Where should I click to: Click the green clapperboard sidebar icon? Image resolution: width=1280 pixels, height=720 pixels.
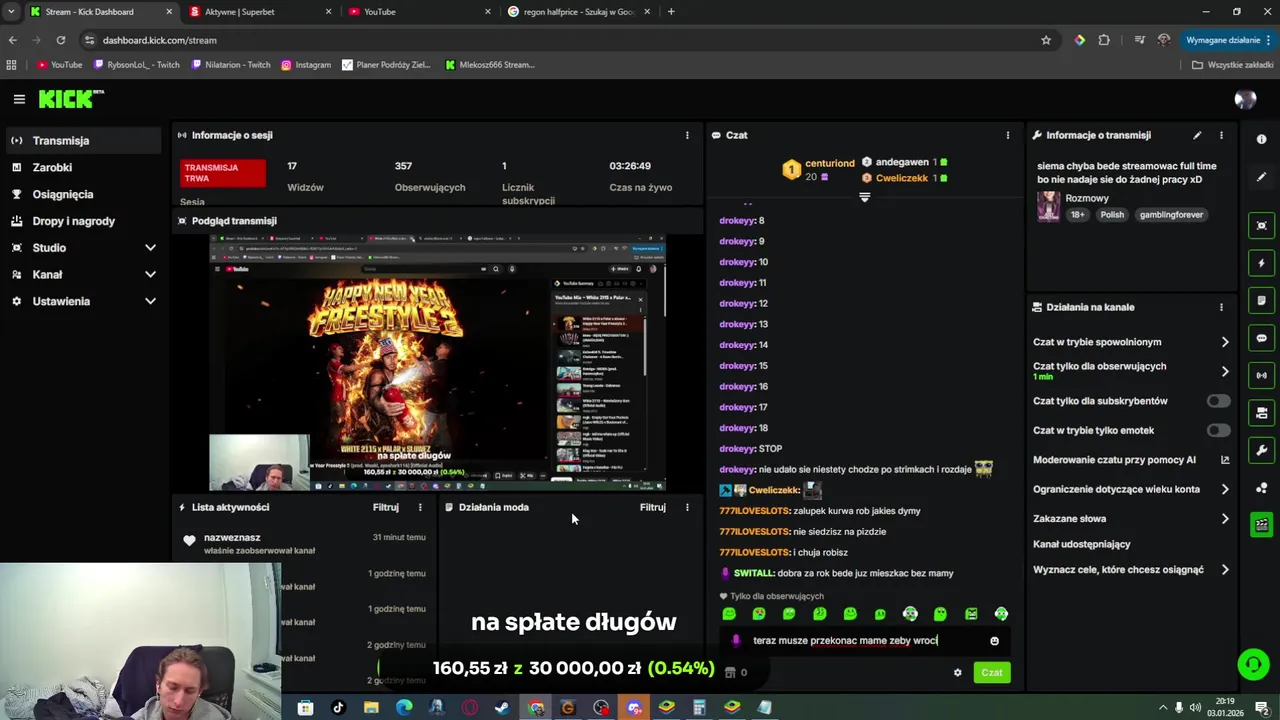click(1261, 524)
